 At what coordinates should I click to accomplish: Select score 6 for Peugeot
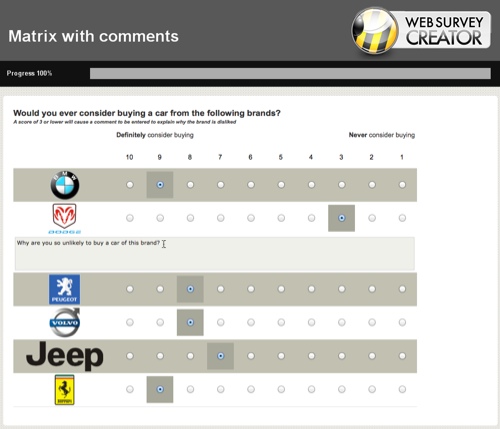[251, 289]
